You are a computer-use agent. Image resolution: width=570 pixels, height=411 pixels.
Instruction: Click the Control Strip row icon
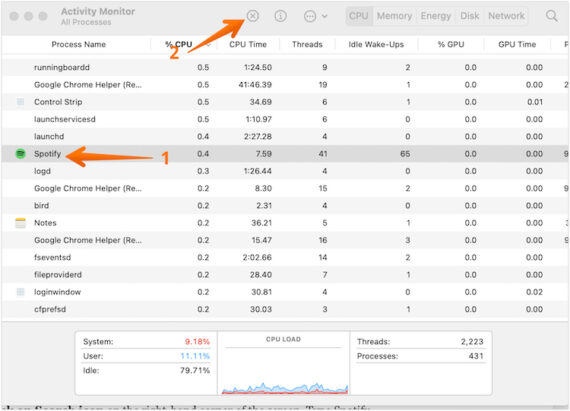tap(20, 102)
